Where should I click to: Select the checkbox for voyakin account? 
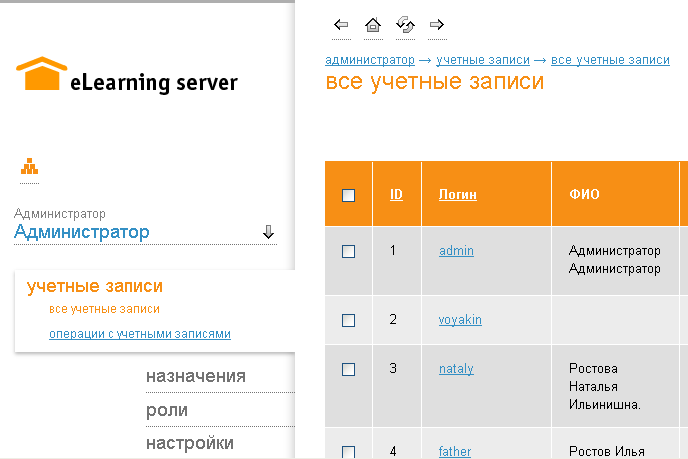tap(349, 321)
